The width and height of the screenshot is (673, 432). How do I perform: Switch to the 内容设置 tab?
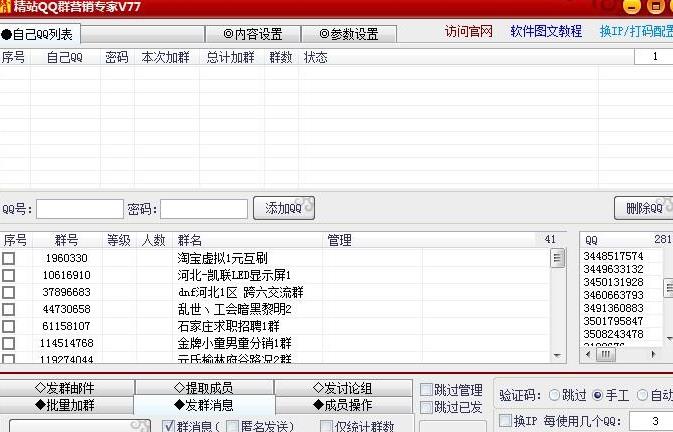253,34
